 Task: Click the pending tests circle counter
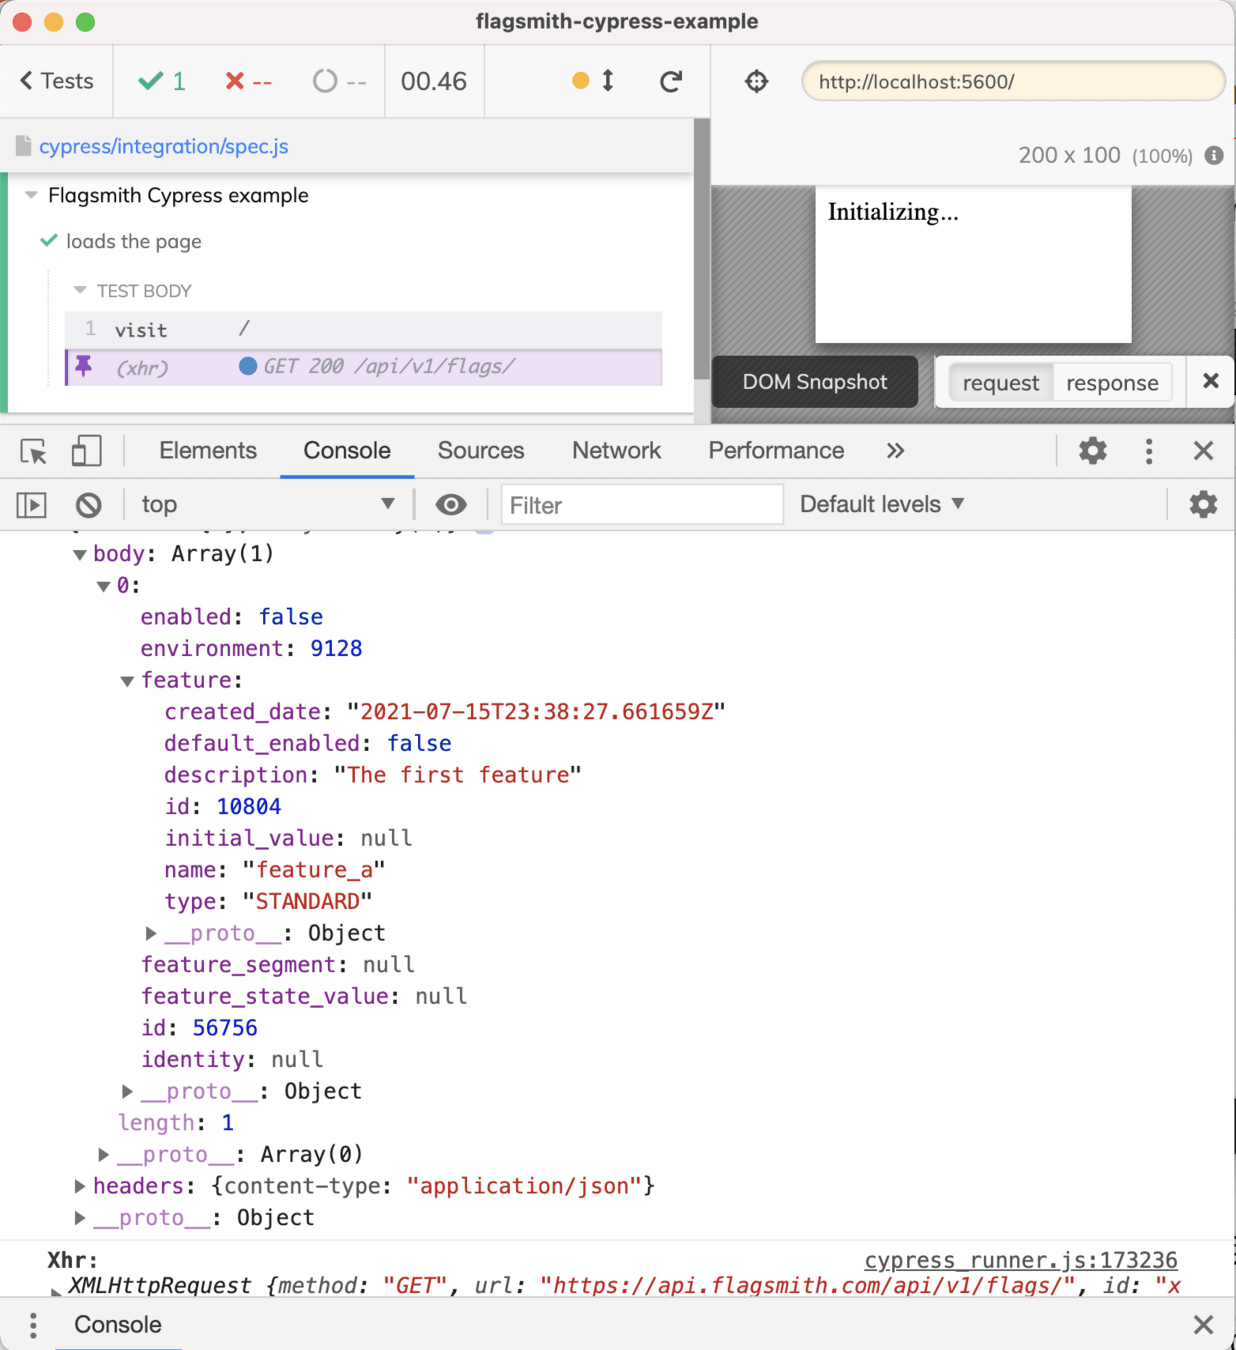(339, 81)
